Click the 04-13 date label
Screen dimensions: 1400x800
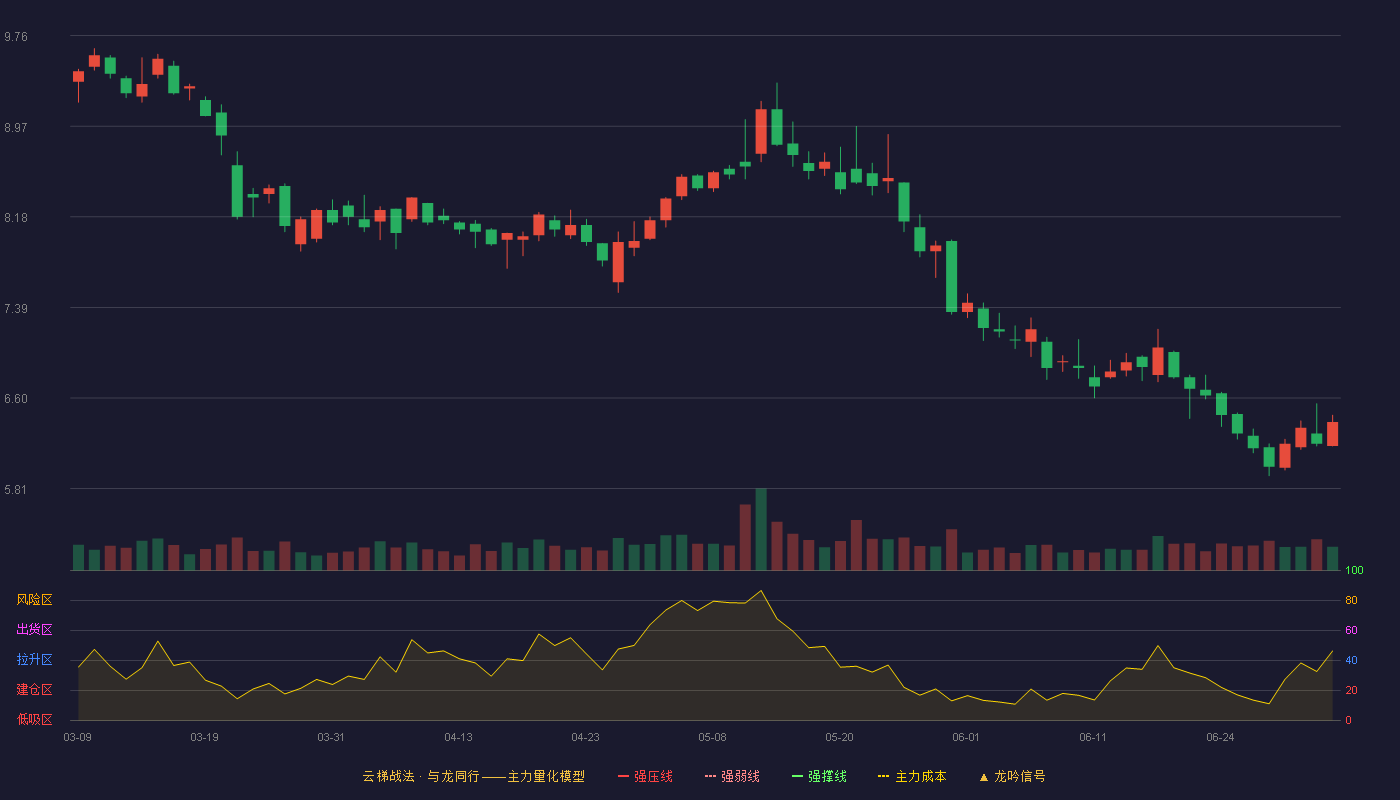tap(458, 737)
